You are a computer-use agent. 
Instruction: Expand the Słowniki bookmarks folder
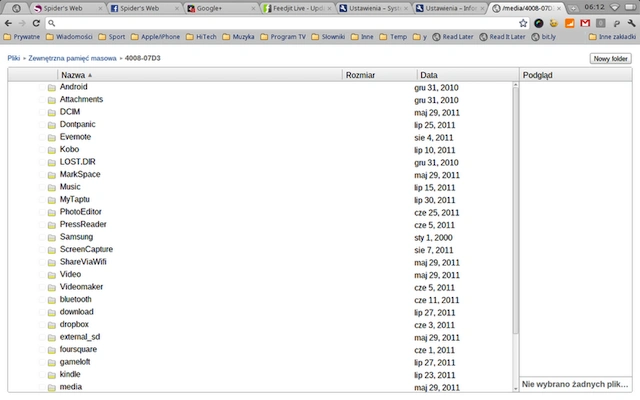point(328,37)
